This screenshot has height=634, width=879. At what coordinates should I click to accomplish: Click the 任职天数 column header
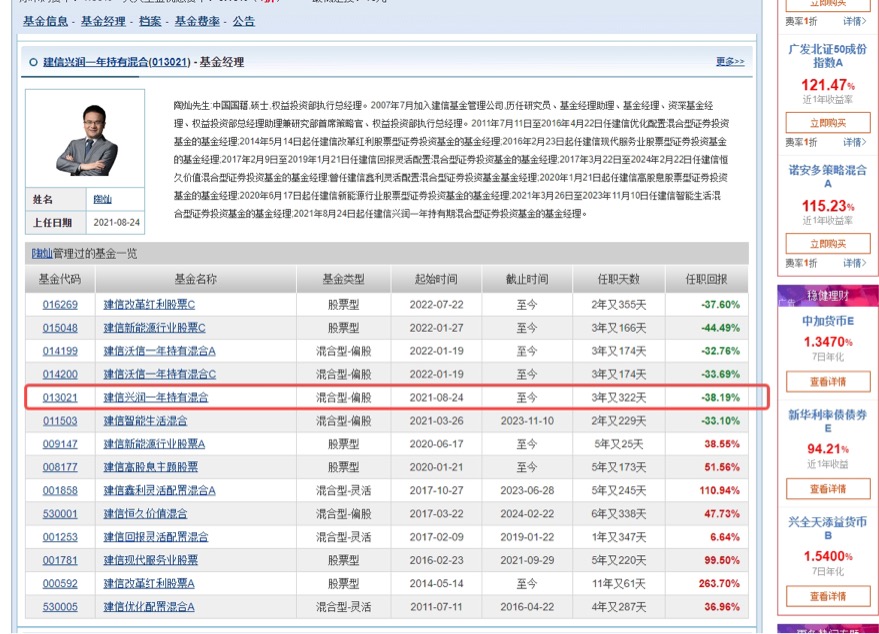click(x=618, y=279)
